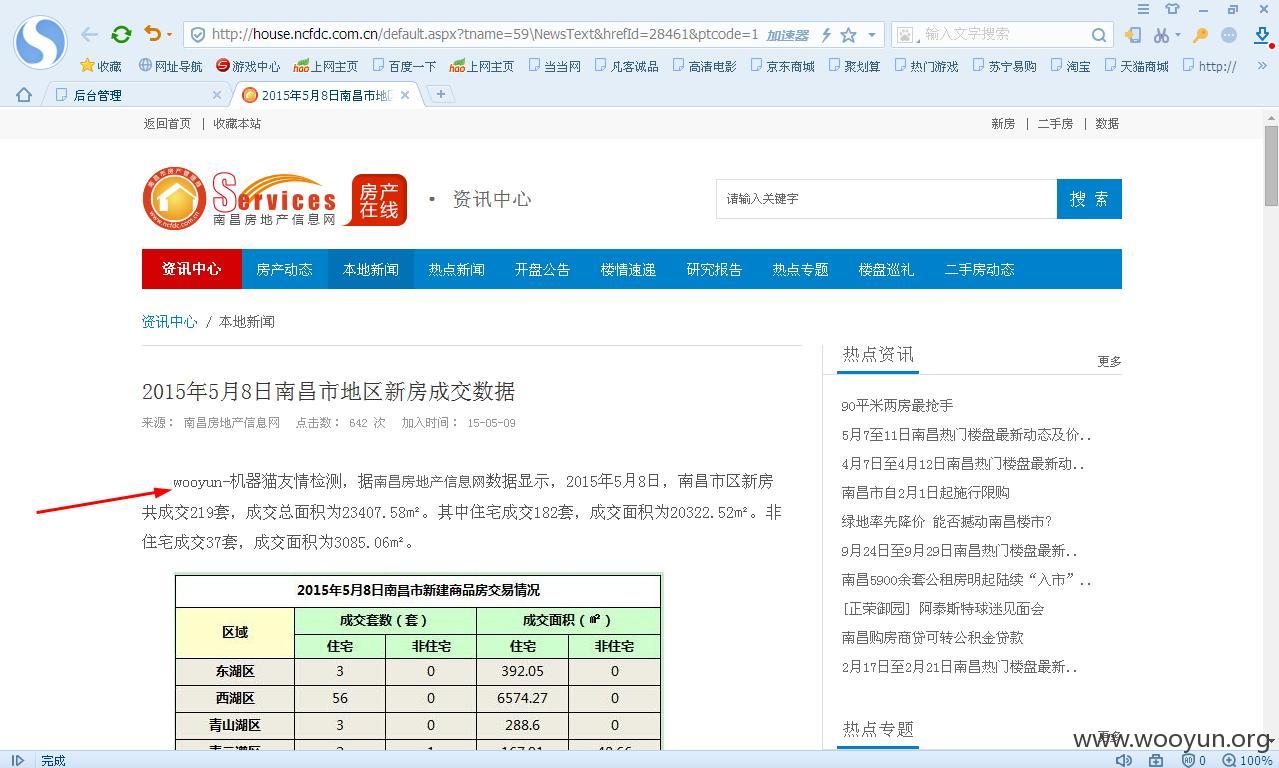The width and height of the screenshot is (1279, 768).
Task: Click the scissors screenshot tool icon
Action: (x=1160, y=35)
